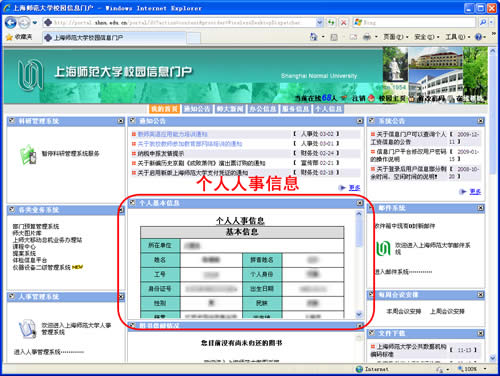Click the 注销 logout link in the banner
This screenshot has width=500, height=376.
click(x=359, y=98)
